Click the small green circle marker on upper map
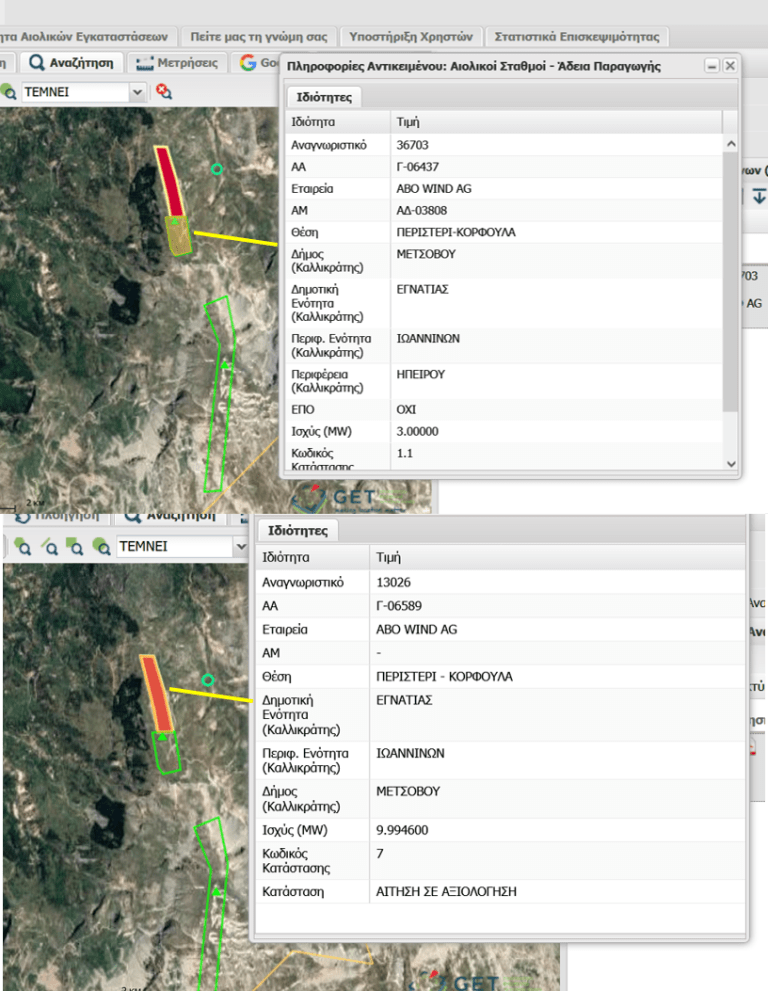 click(216, 170)
